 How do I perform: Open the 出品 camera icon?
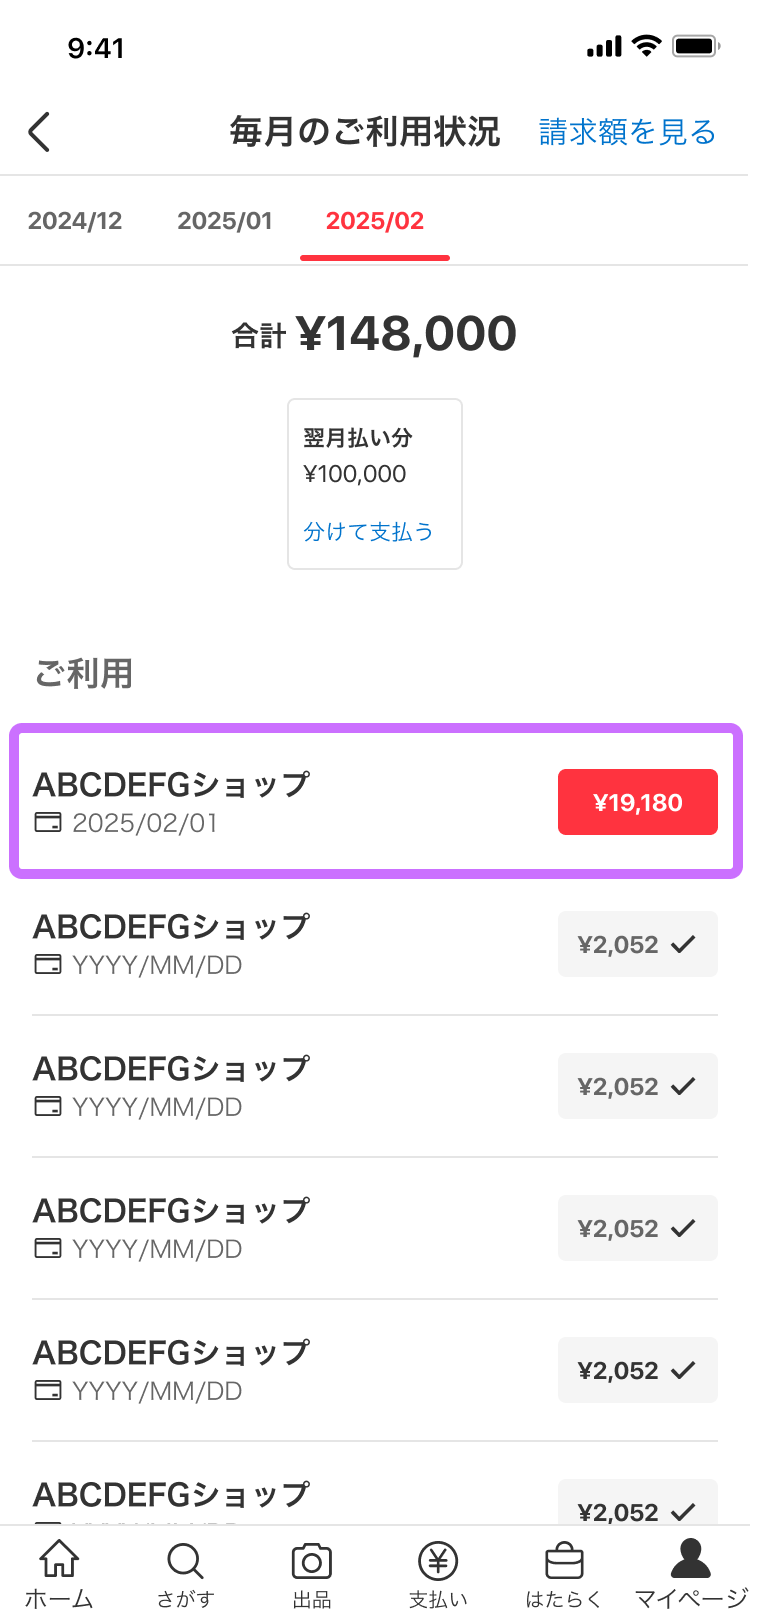pyautogui.click(x=312, y=1561)
